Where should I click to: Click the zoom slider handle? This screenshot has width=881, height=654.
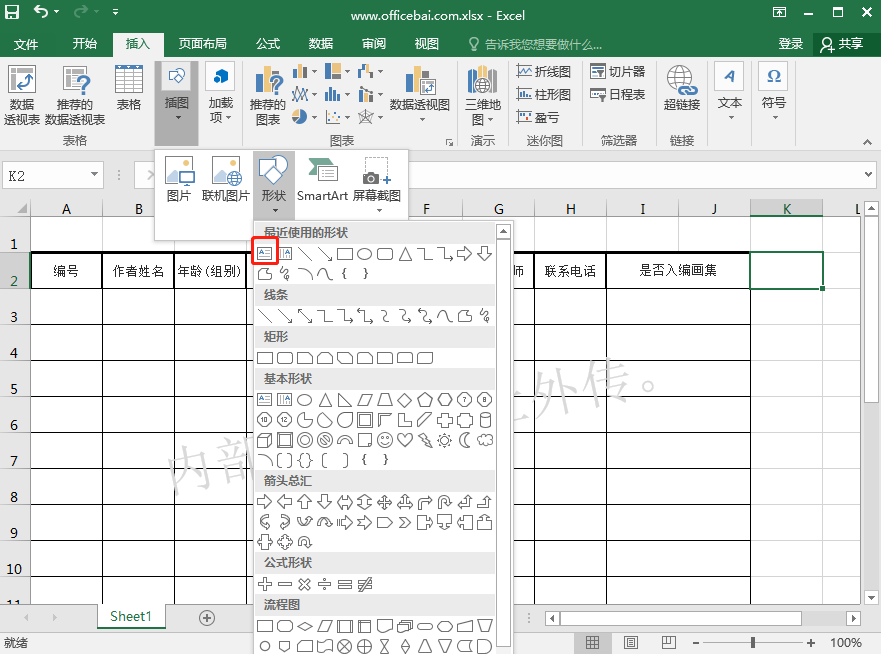pyautogui.click(x=753, y=642)
